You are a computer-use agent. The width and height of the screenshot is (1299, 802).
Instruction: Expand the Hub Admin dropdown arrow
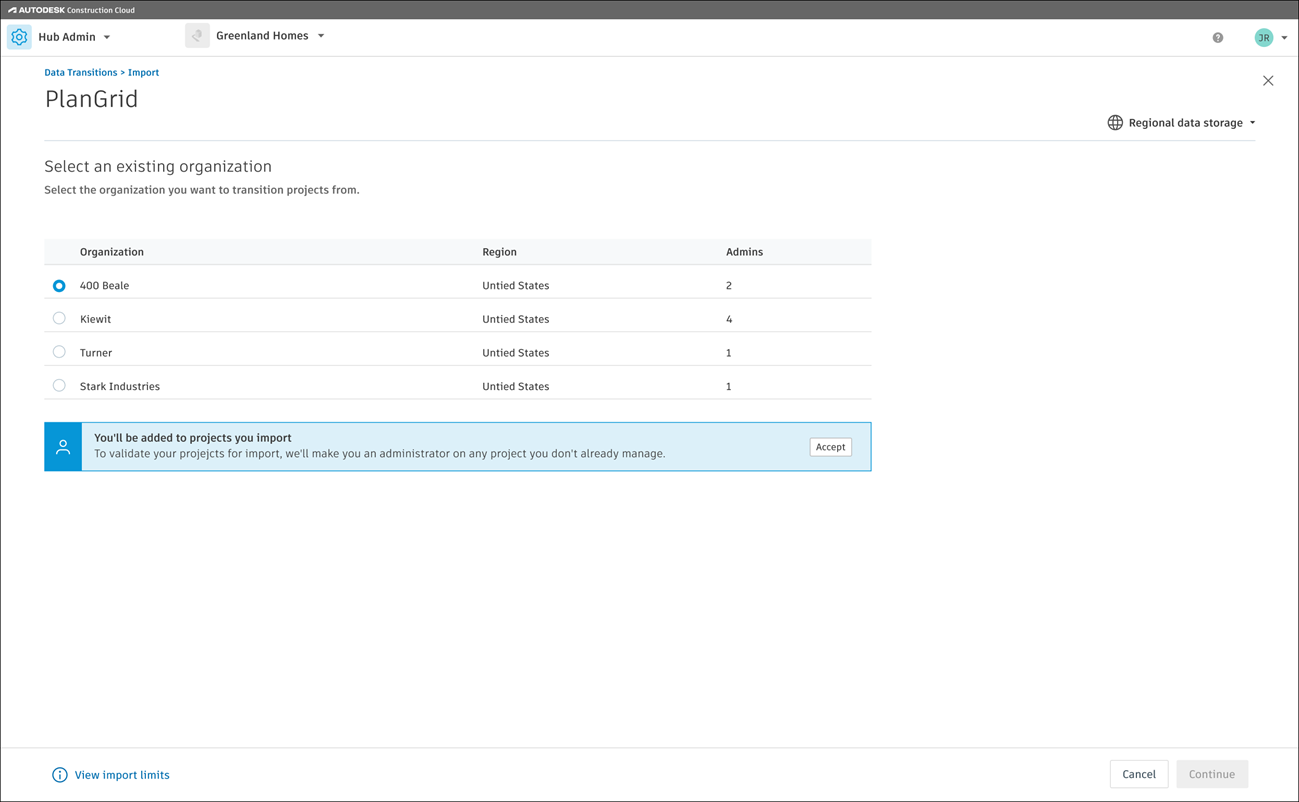107,38
